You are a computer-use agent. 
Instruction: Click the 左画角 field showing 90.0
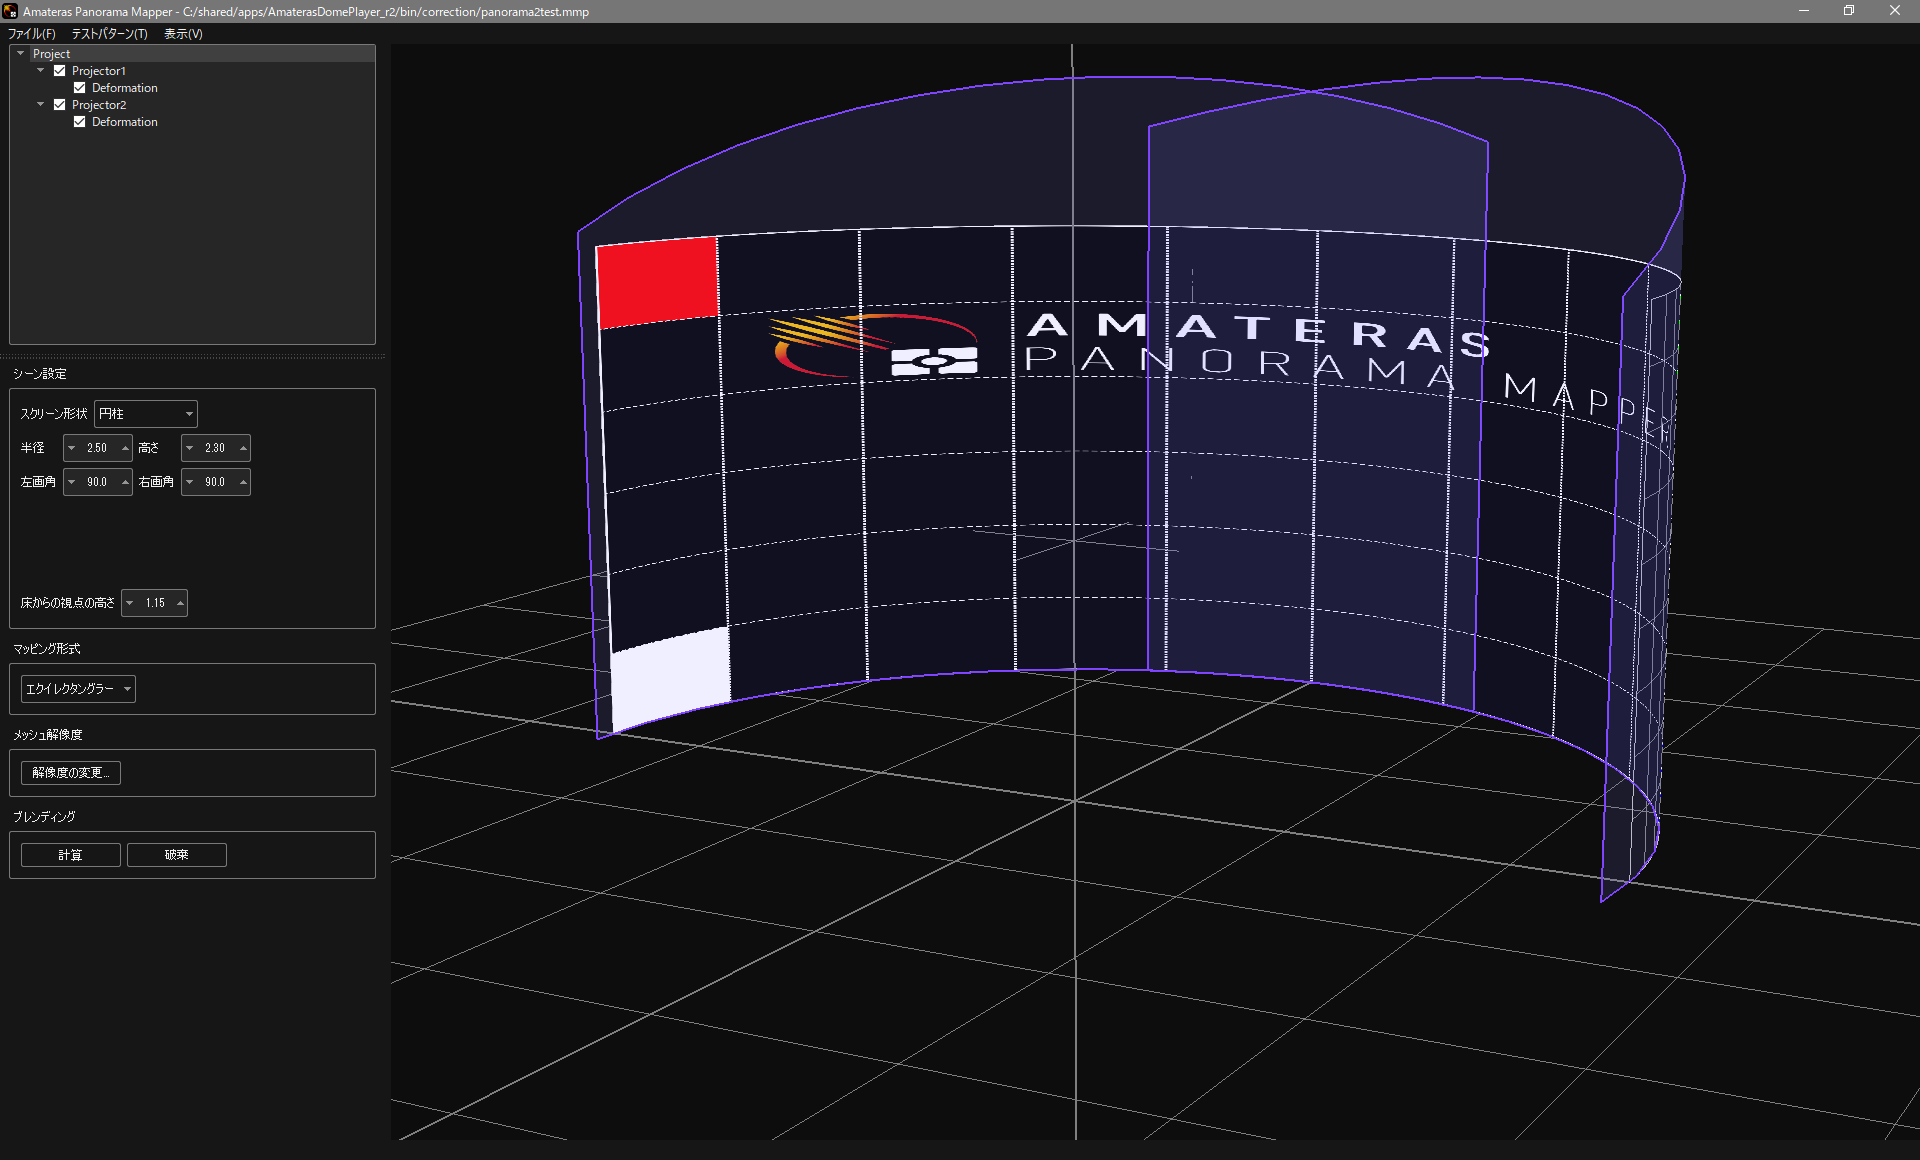[98, 482]
